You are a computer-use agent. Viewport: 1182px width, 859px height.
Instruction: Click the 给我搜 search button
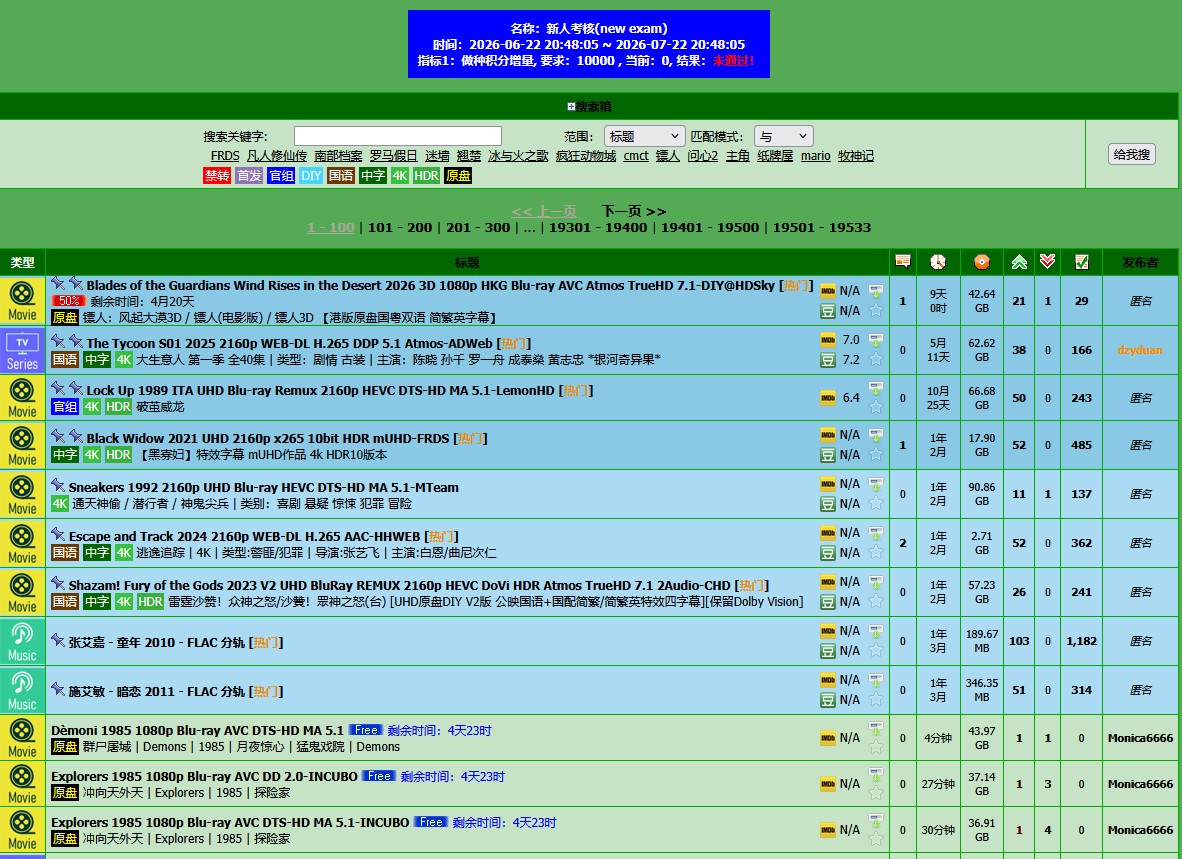pyautogui.click(x=1131, y=154)
